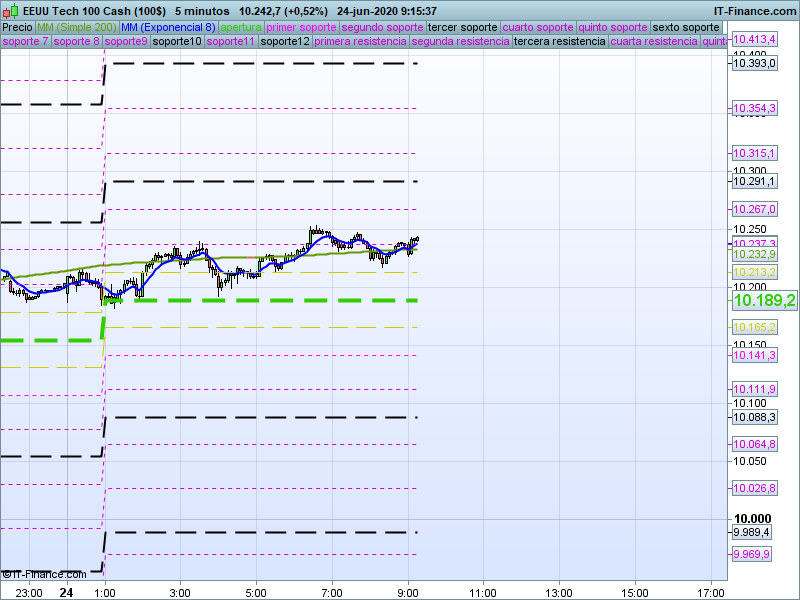Viewport: 800px width, 600px height.
Task: Click the green 10.189,2 price tag
Action: coord(764,300)
